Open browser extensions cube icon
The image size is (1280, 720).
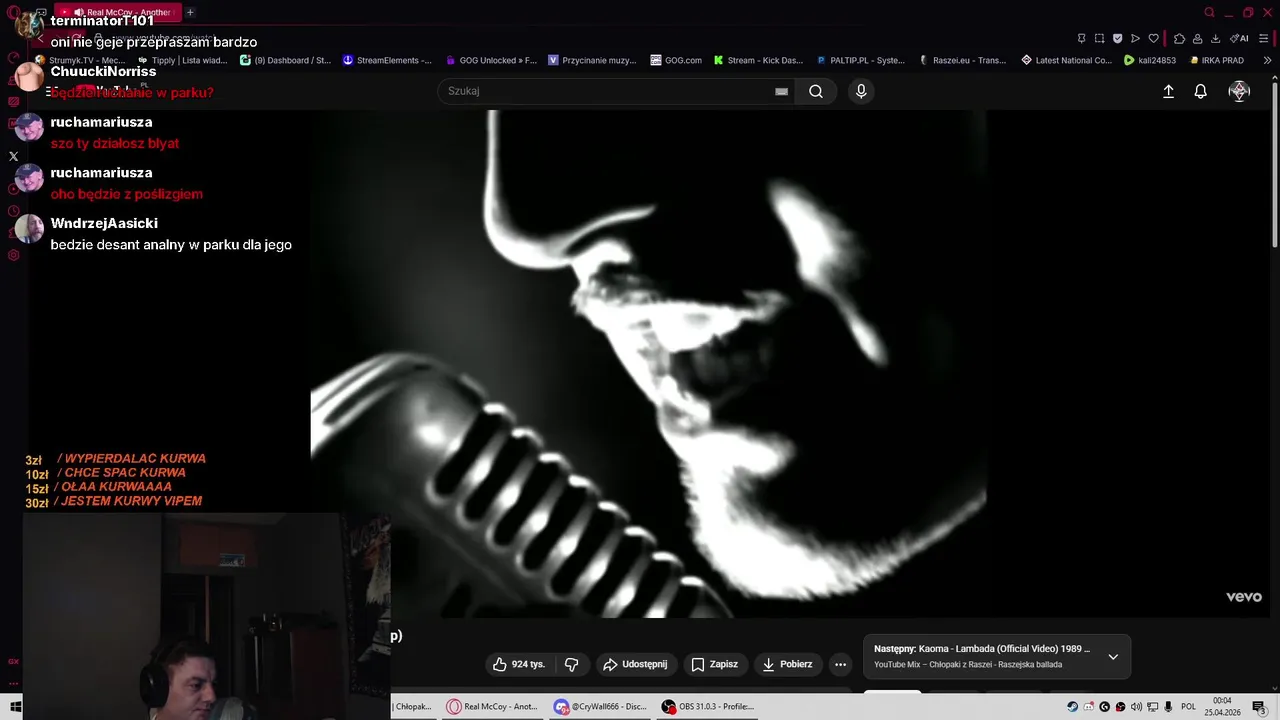[1179, 39]
